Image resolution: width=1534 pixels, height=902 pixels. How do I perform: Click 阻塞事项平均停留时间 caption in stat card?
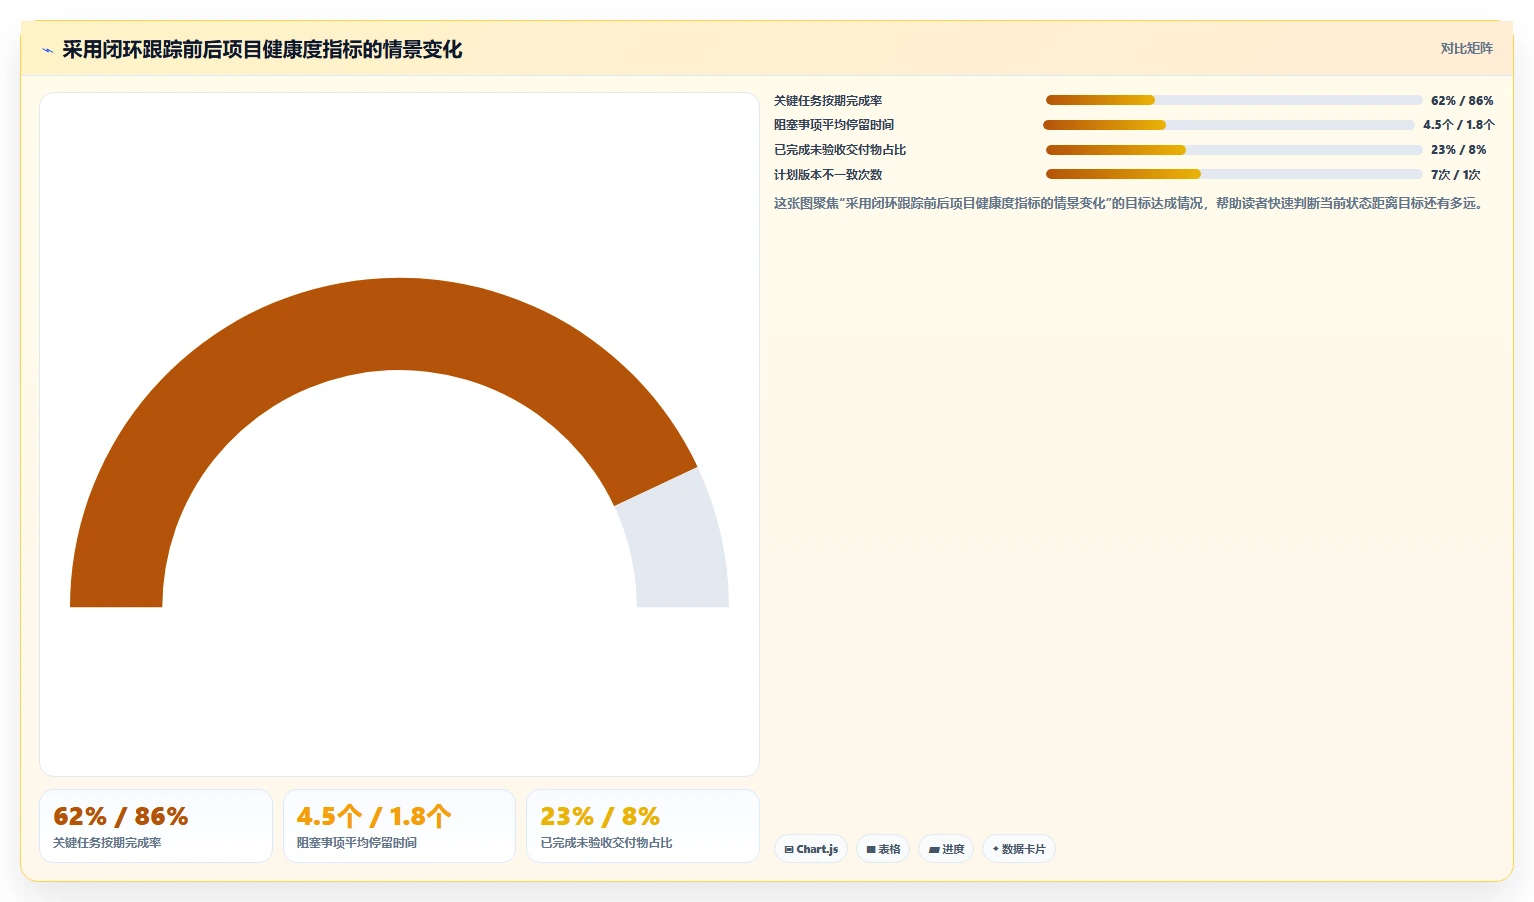[357, 843]
